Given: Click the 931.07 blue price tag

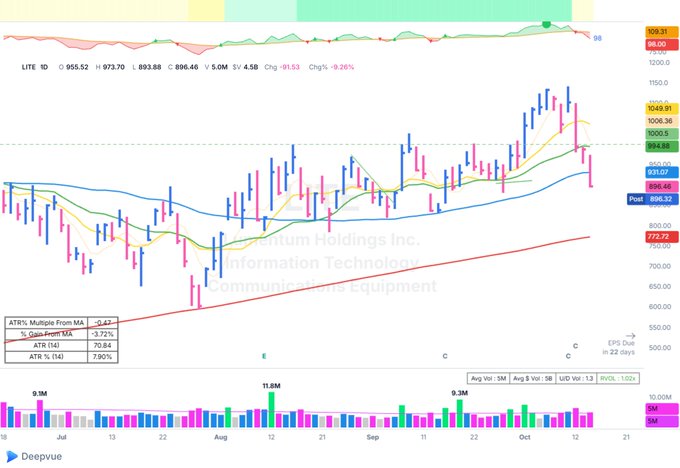Looking at the screenshot, I should pyautogui.click(x=662, y=172).
